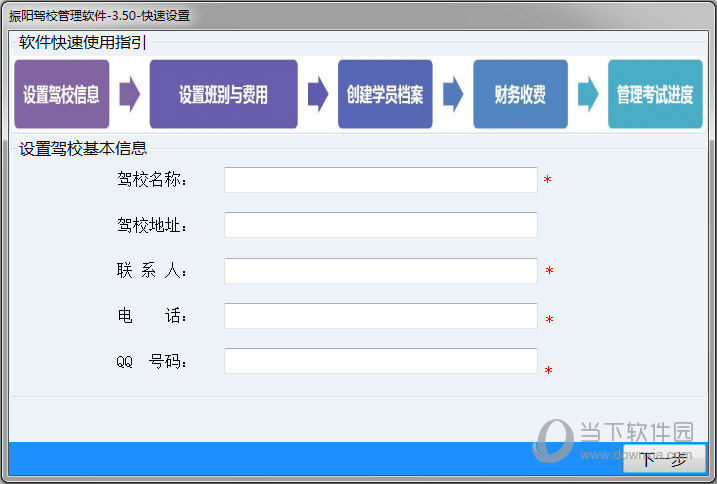Click red asterisk beside 电话 field
The image size is (717, 484).
[x=550, y=319]
